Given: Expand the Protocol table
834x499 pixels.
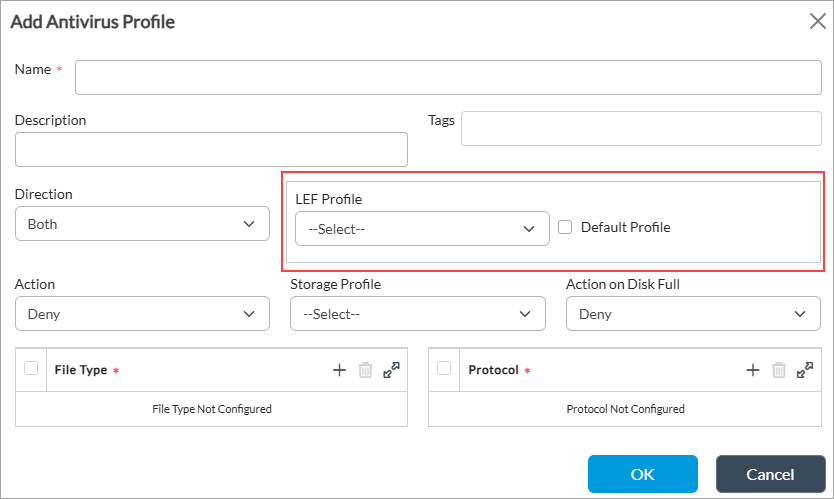Looking at the screenshot, I should [x=805, y=370].
